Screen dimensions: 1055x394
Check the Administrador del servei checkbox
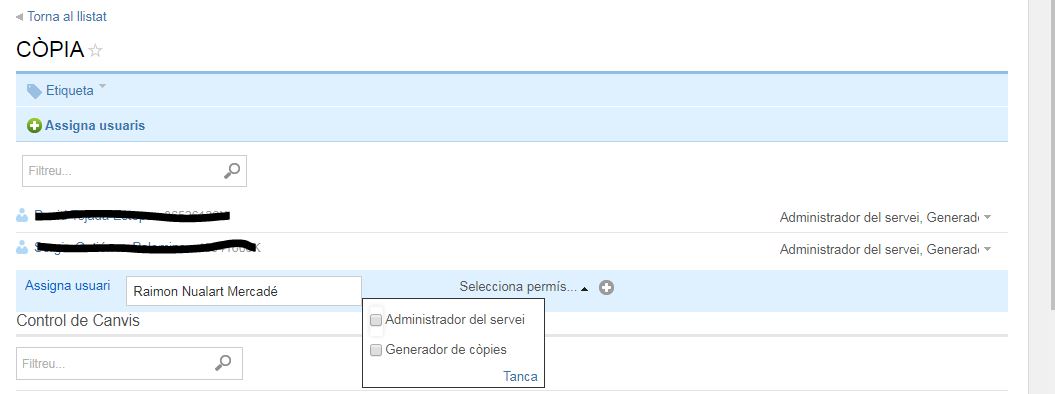(376, 320)
